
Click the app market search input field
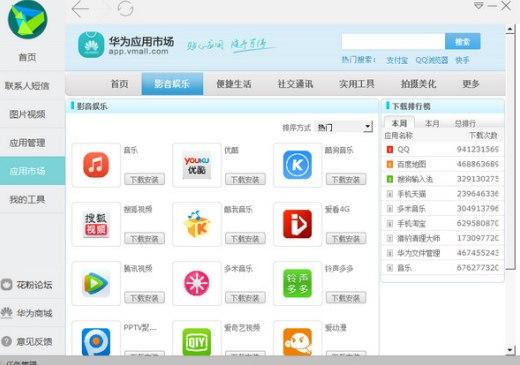393,41
